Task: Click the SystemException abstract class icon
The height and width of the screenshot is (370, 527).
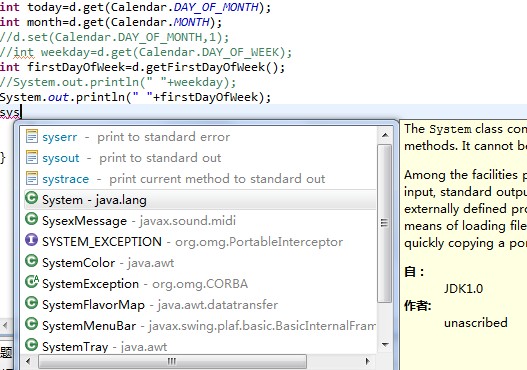Action: pos(32,282)
